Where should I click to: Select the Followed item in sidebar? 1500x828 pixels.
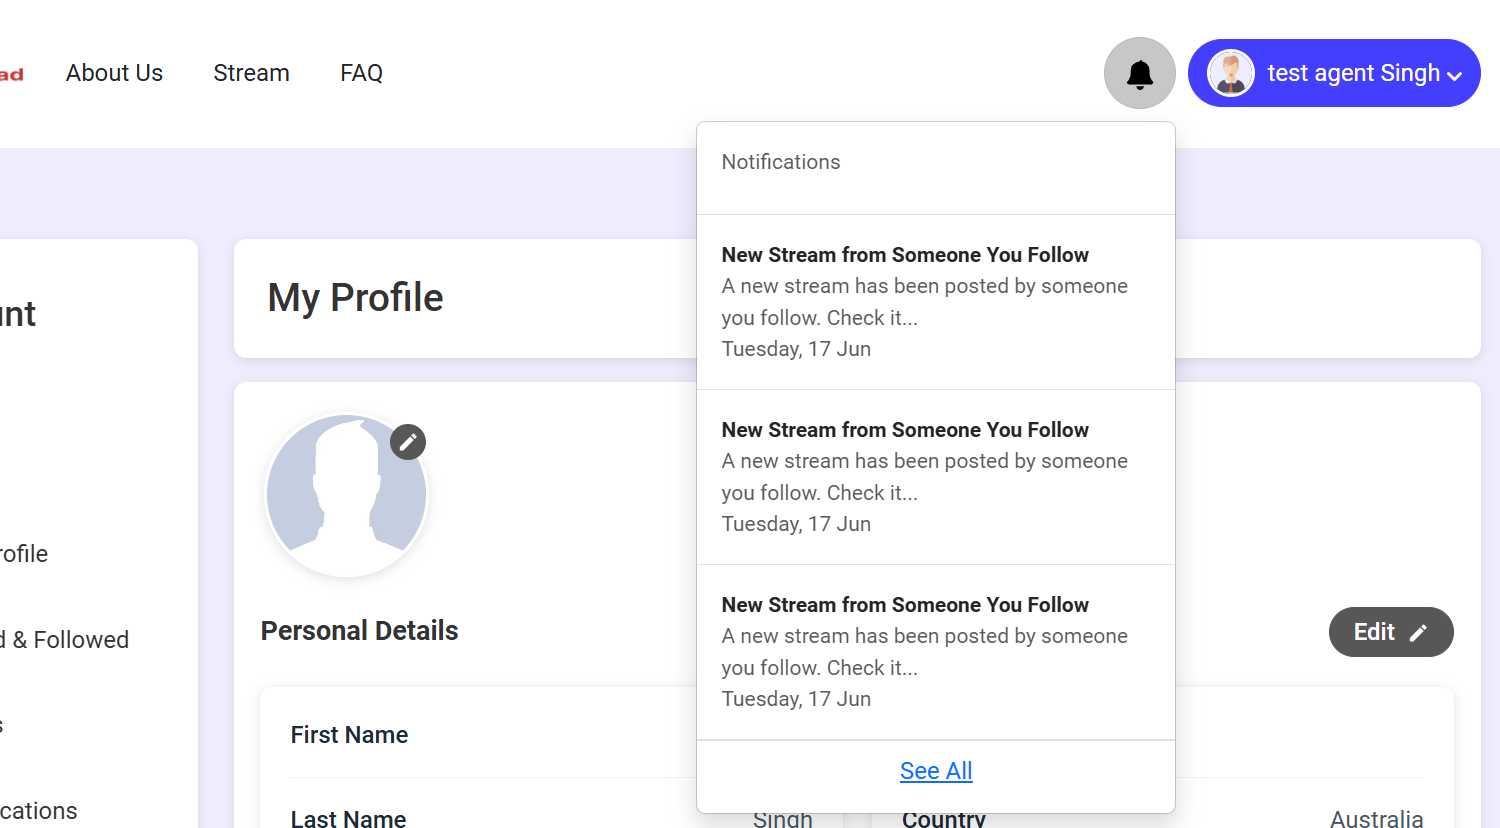click(x=66, y=640)
